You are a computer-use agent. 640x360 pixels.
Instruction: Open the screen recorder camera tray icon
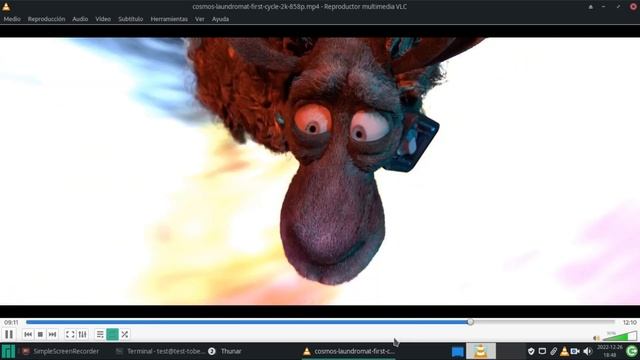pyautogui.click(x=575, y=351)
